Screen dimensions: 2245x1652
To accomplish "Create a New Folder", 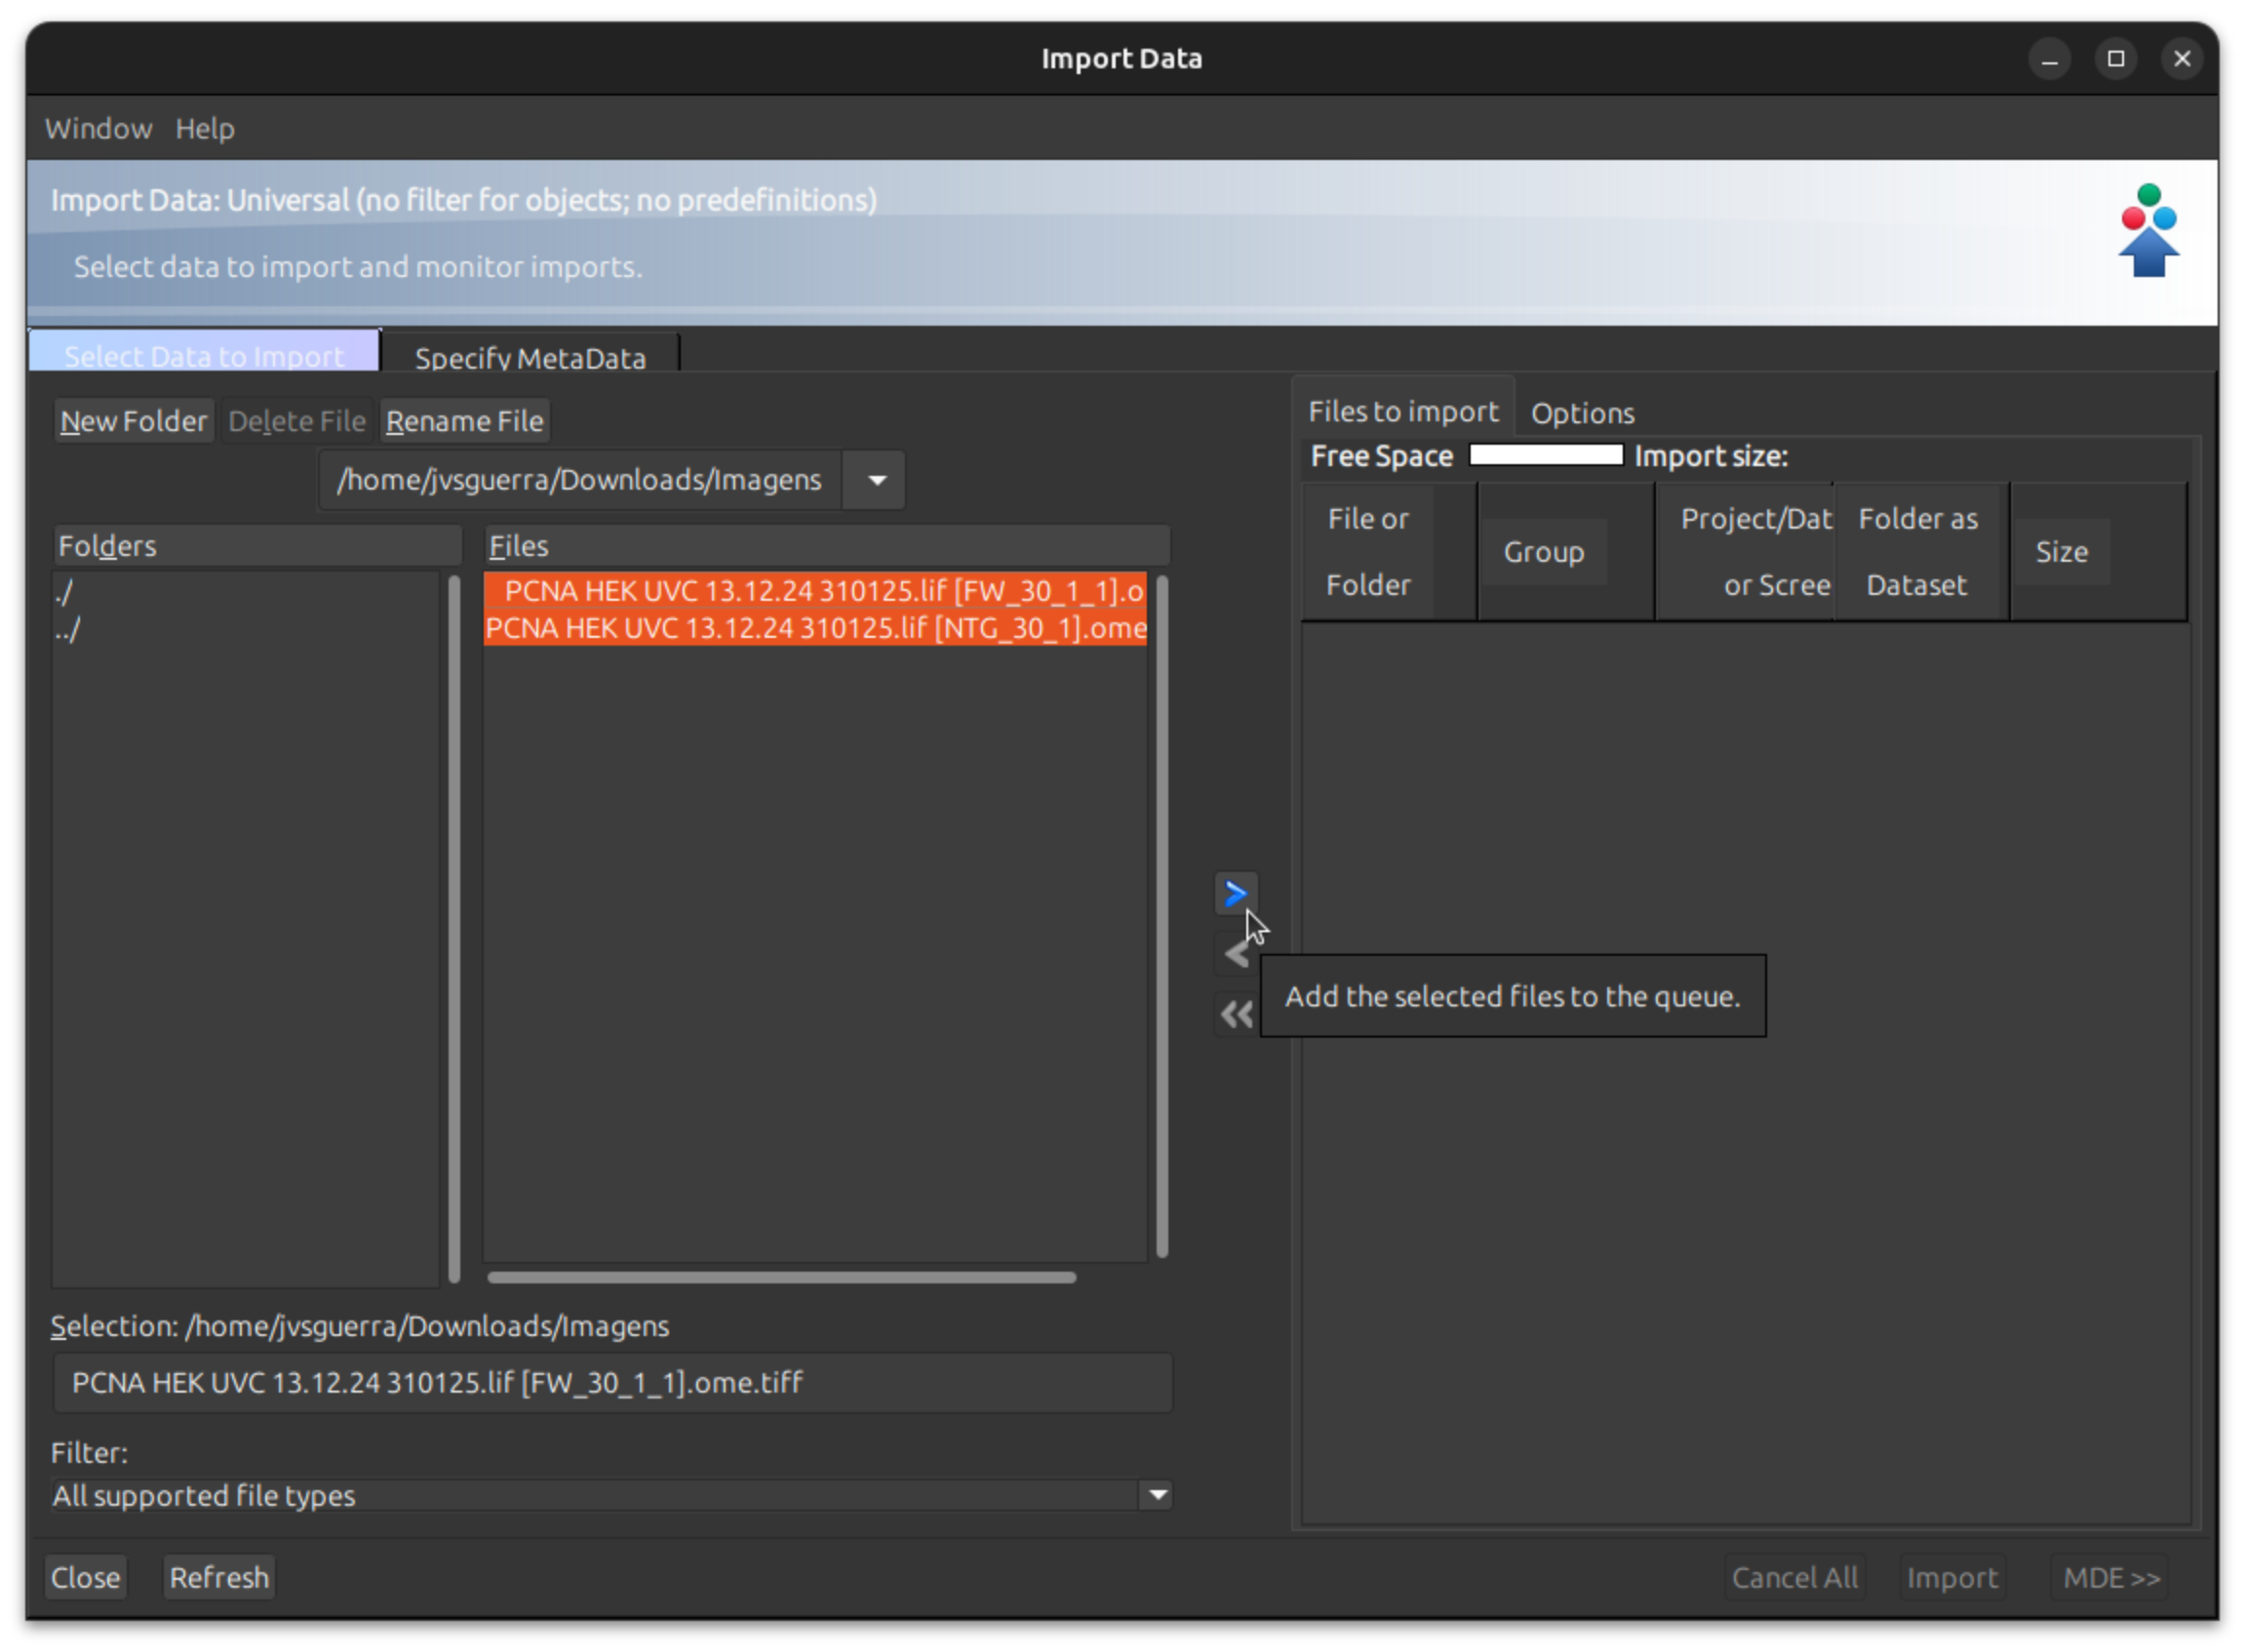I will click(133, 420).
